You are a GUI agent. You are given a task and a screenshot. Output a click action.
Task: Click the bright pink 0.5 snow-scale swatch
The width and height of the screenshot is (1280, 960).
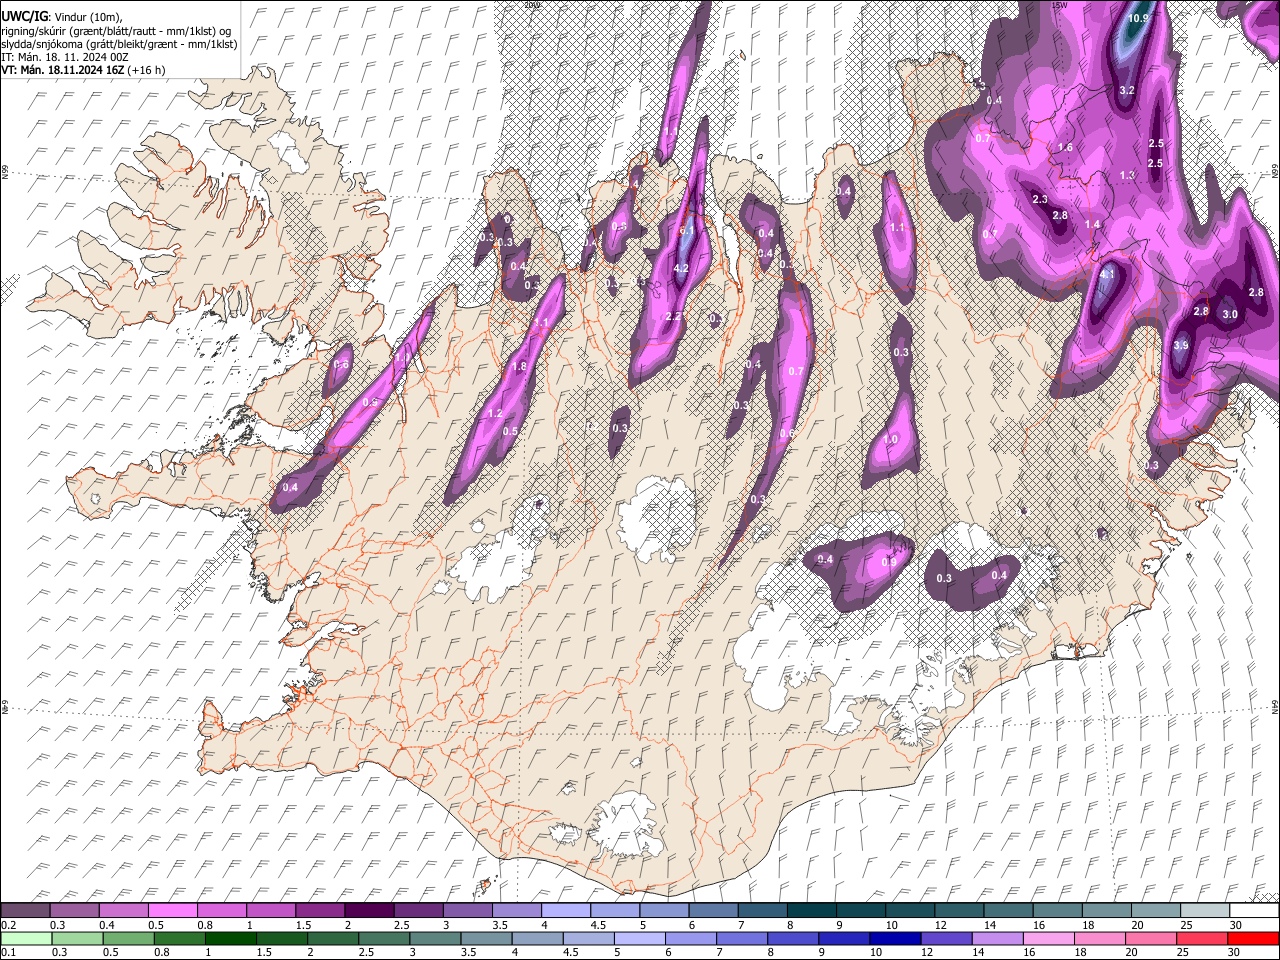pyautogui.click(x=173, y=910)
